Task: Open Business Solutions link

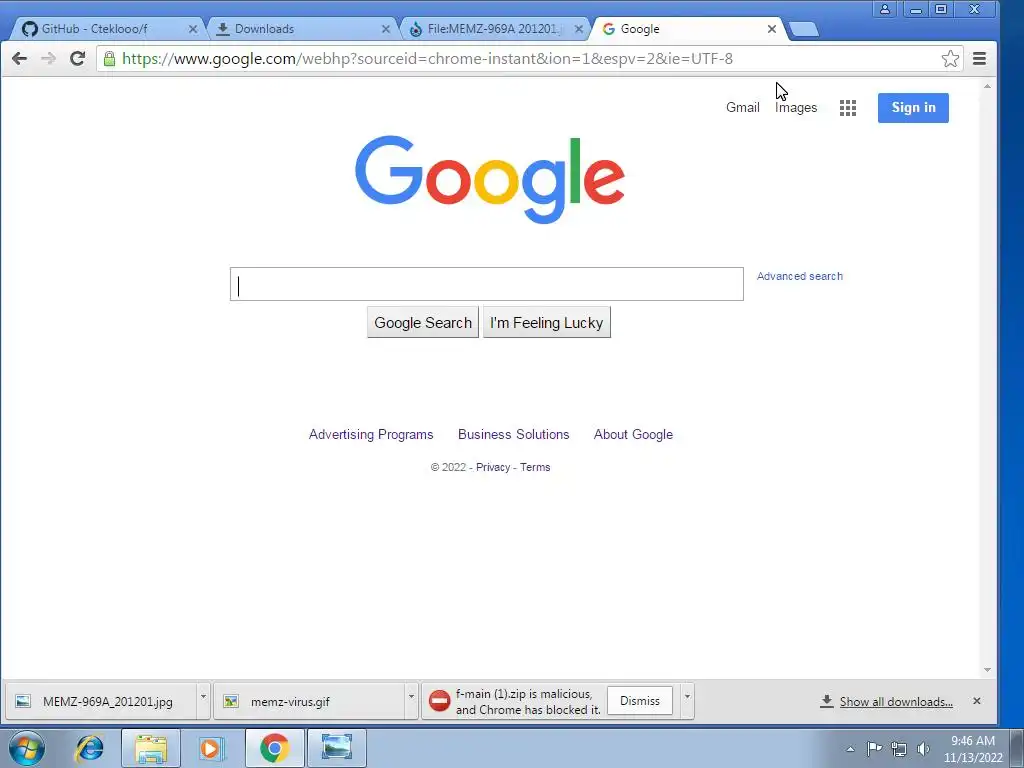Action: (513, 434)
